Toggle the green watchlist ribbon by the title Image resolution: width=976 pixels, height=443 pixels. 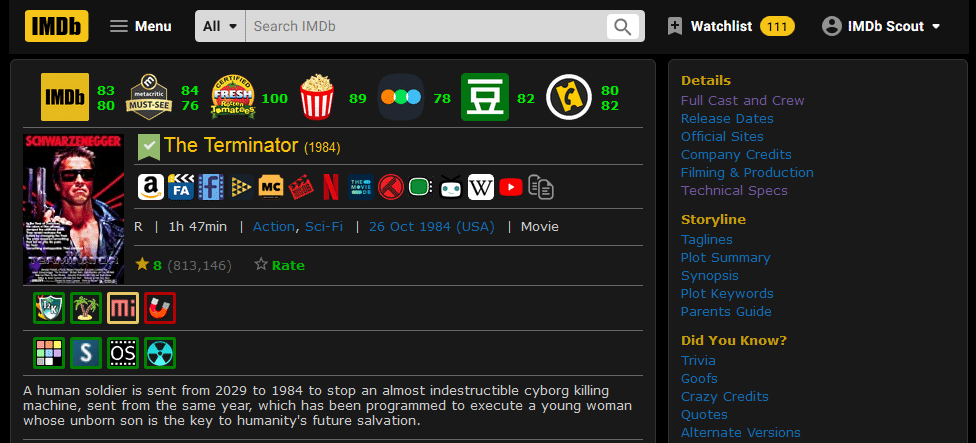coord(149,147)
